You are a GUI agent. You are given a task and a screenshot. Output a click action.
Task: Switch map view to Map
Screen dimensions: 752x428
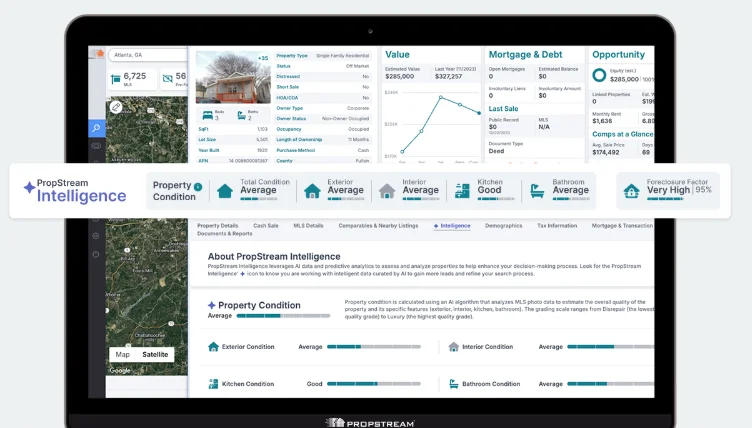(x=122, y=355)
